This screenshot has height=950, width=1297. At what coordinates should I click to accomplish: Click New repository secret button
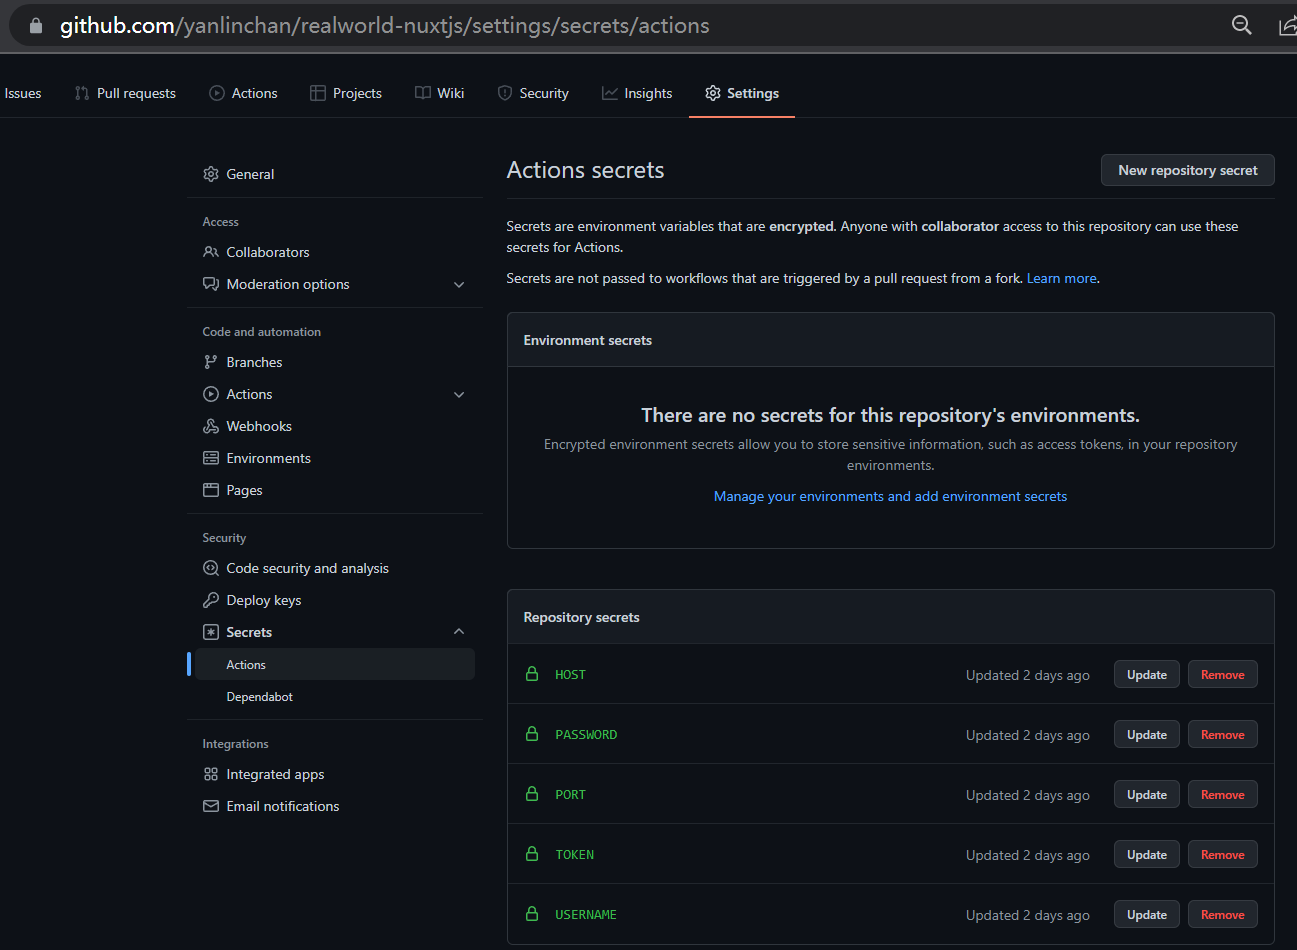1188,170
